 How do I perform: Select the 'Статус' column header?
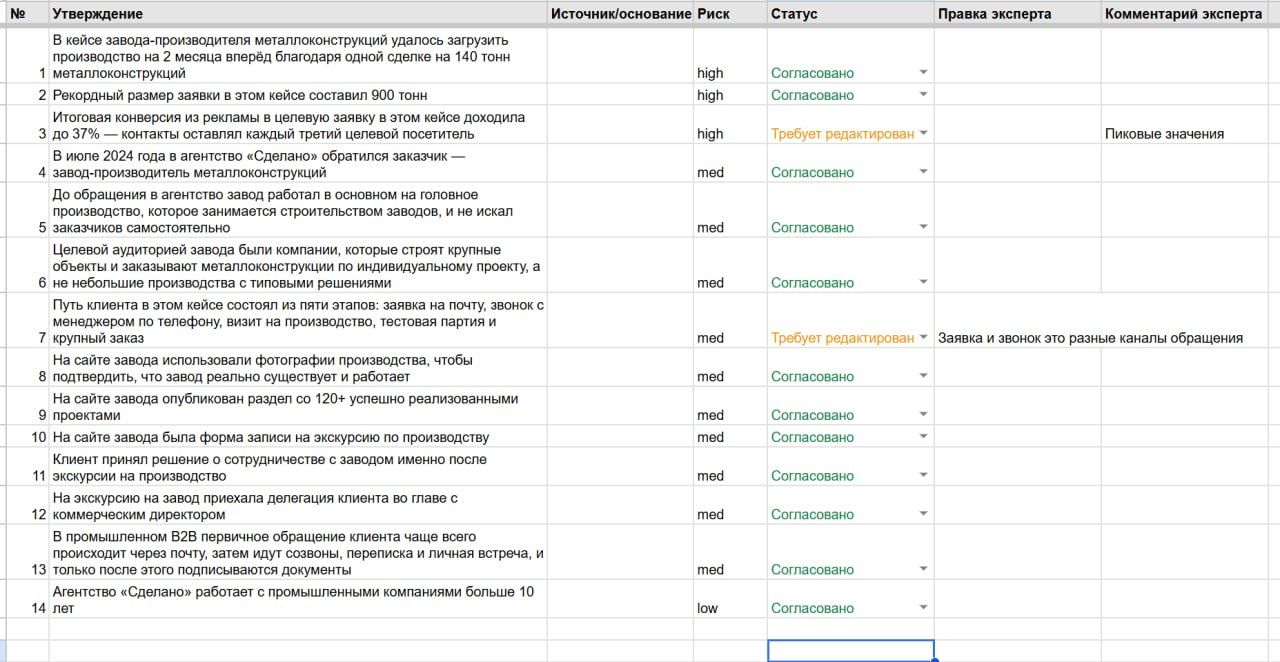(x=850, y=14)
